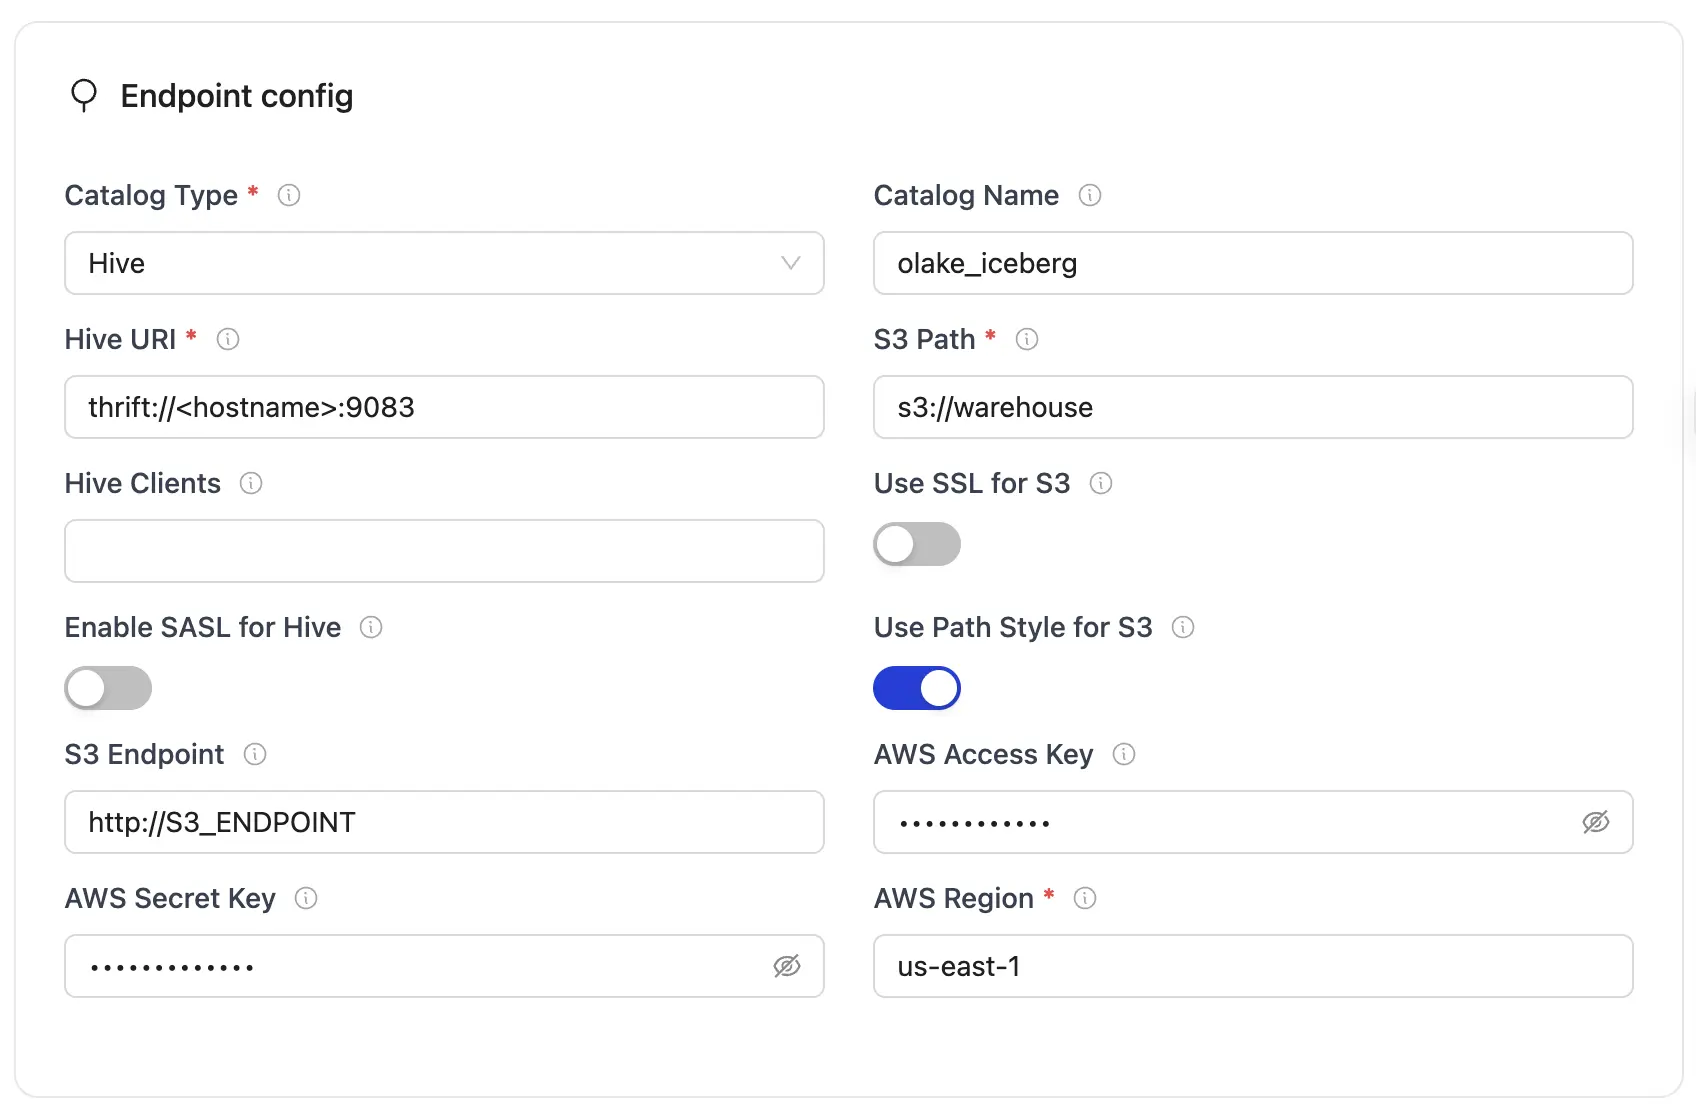View the S3 Path help icon
Viewport: 1696px width, 1120px height.
click(1027, 339)
